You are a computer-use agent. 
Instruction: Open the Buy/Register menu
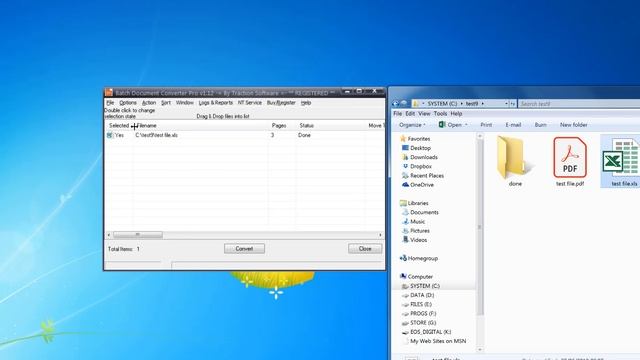click(281, 103)
